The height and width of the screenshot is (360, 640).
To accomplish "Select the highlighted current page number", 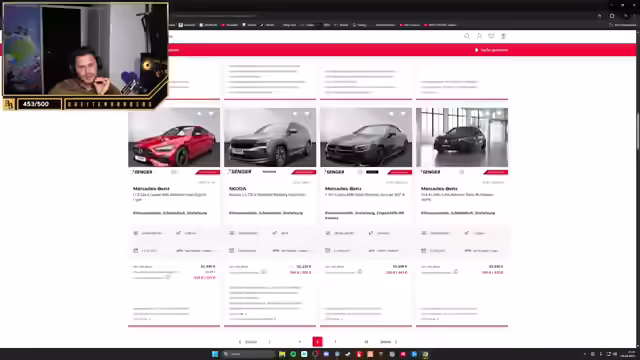I will click(x=317, y=342).
